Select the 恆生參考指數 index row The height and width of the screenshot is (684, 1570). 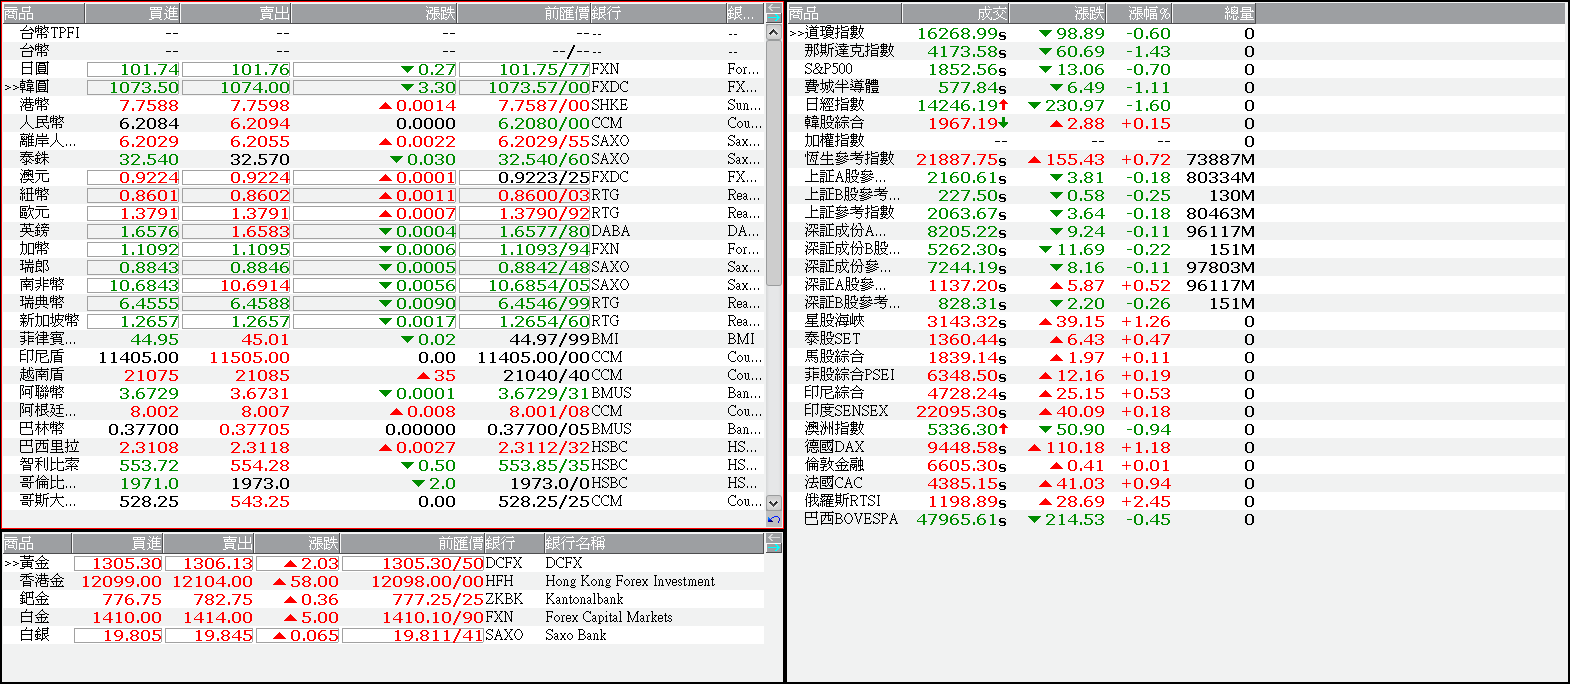pos(1177,159)
